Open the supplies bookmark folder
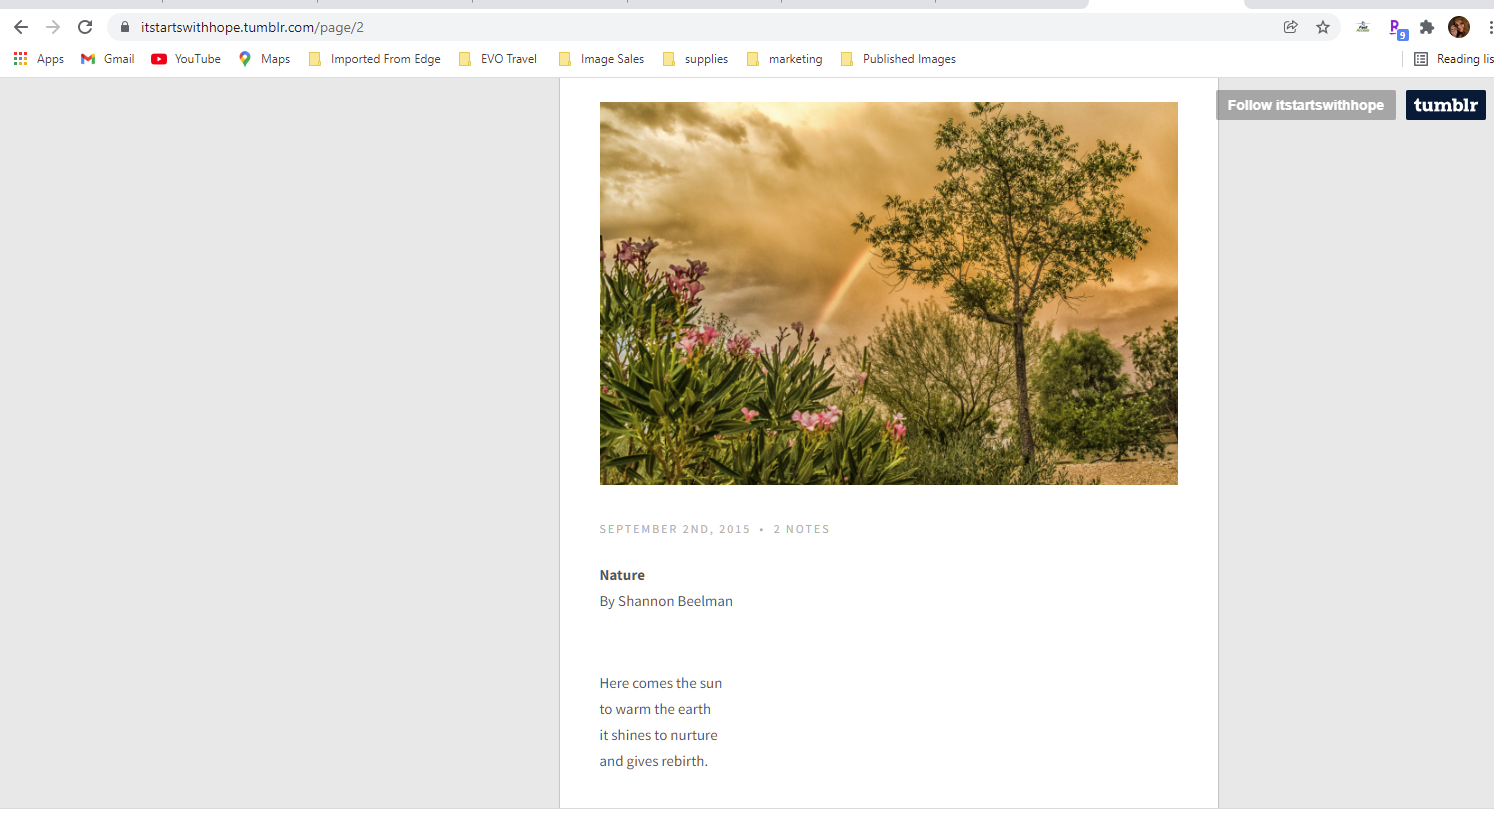This screenshot has width=1494, height=813. coord(695,59)
